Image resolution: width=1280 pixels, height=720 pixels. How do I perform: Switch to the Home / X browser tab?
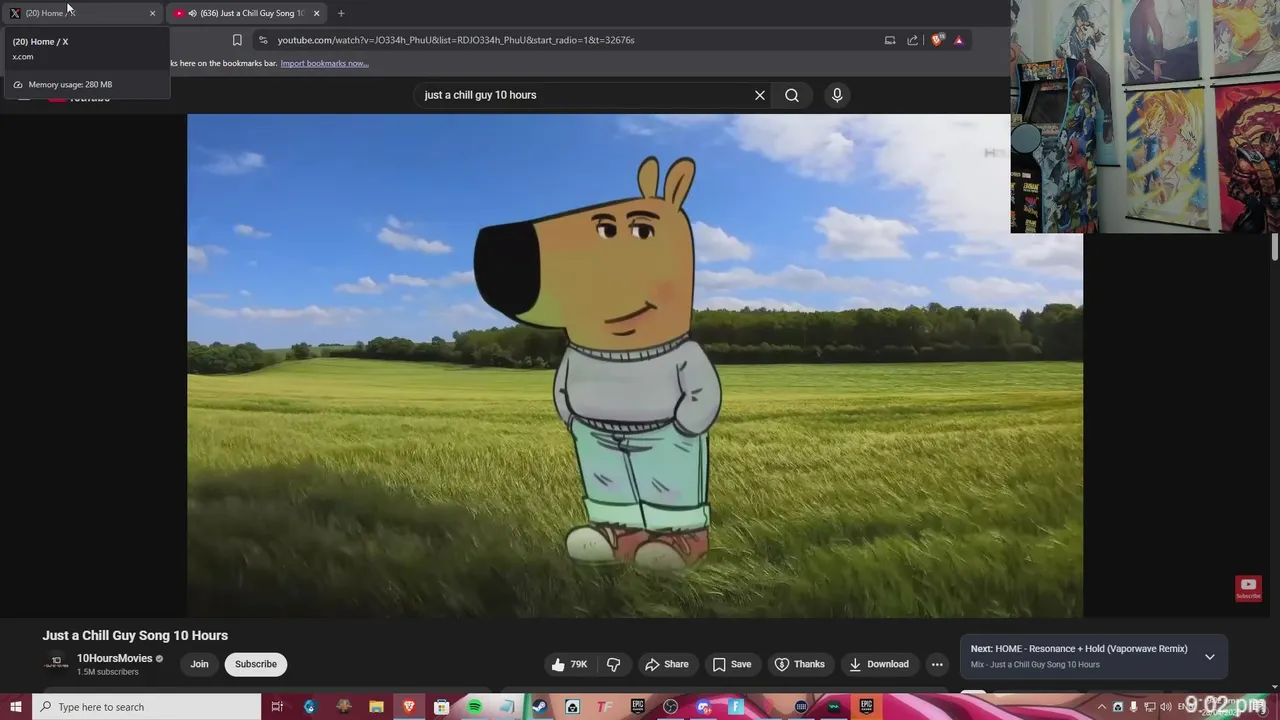(80, 13)
